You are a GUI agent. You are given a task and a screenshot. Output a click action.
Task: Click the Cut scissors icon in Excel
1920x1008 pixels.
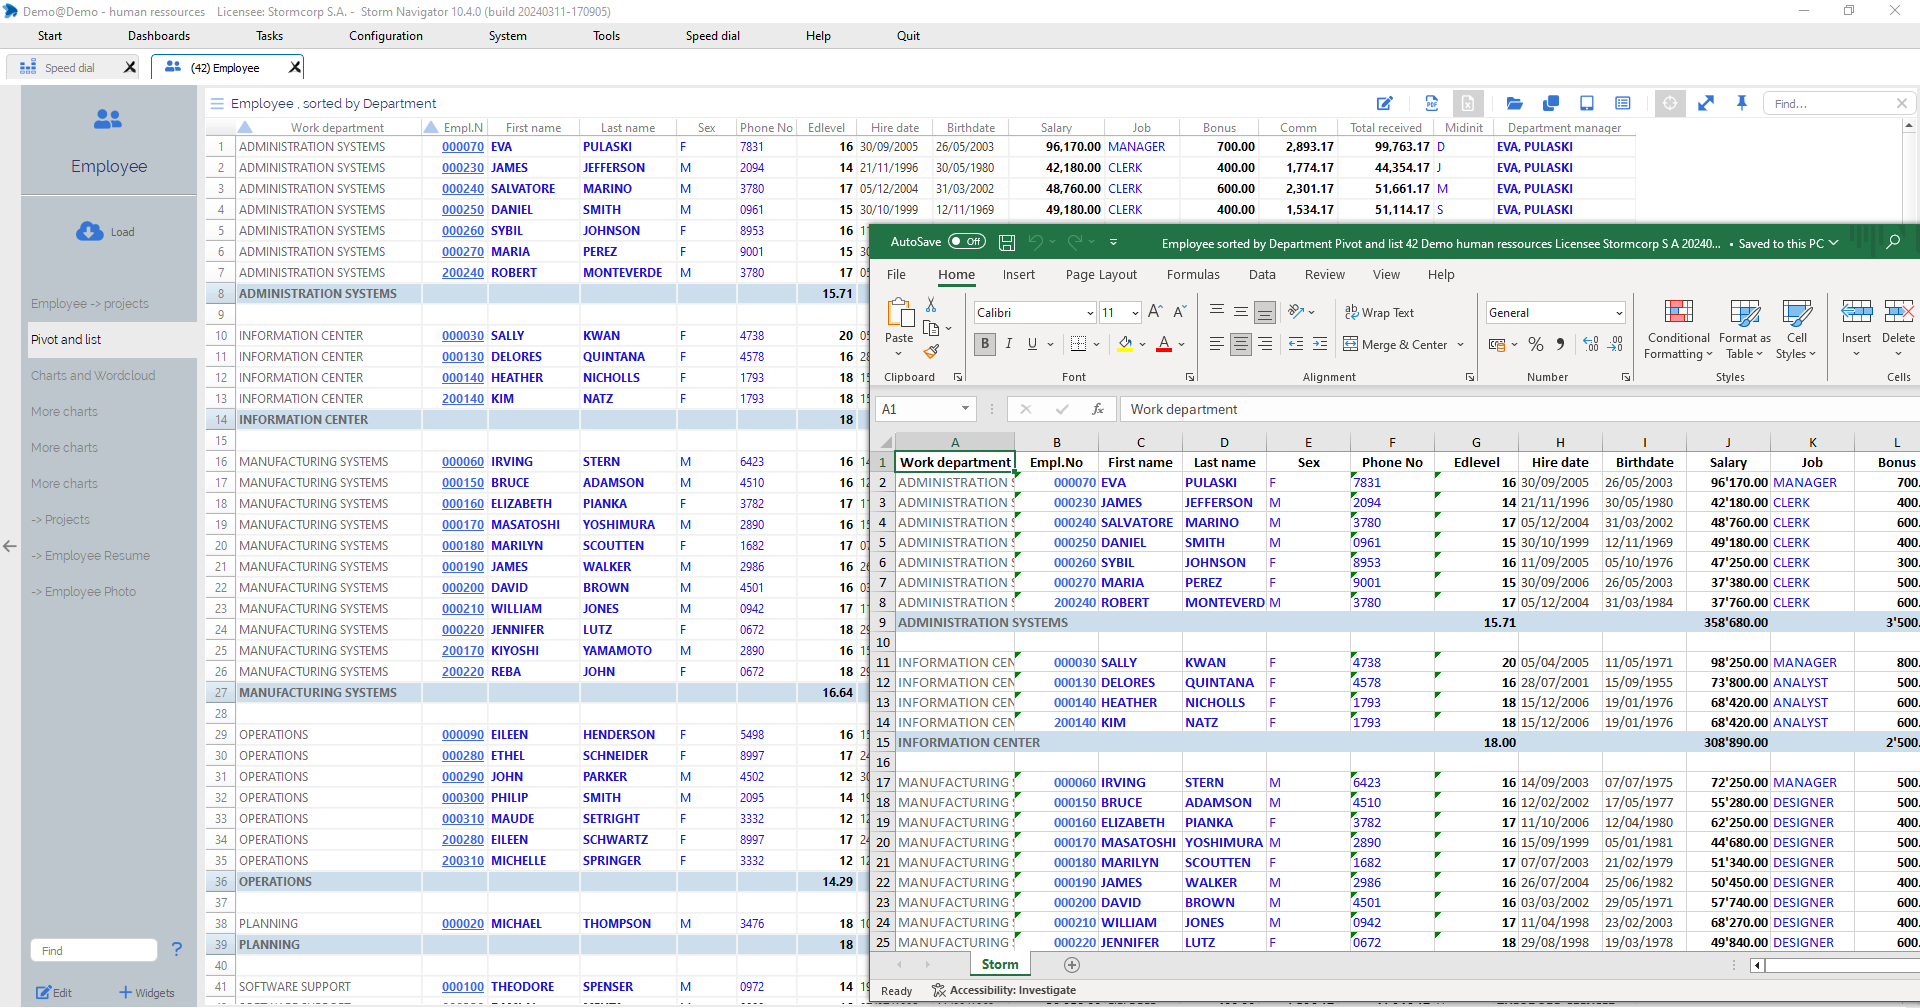[x=931, y=304]
